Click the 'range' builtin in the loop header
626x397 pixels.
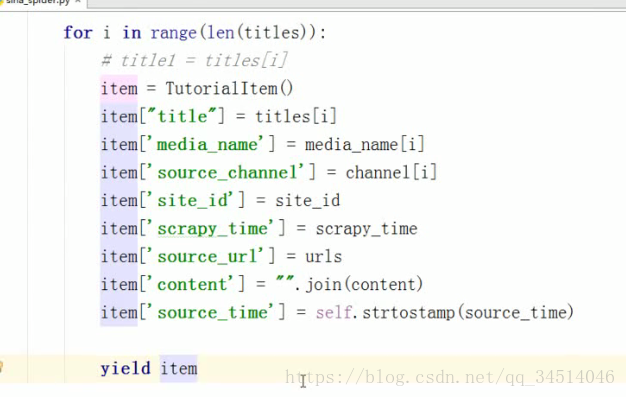(x=174, y=33)
